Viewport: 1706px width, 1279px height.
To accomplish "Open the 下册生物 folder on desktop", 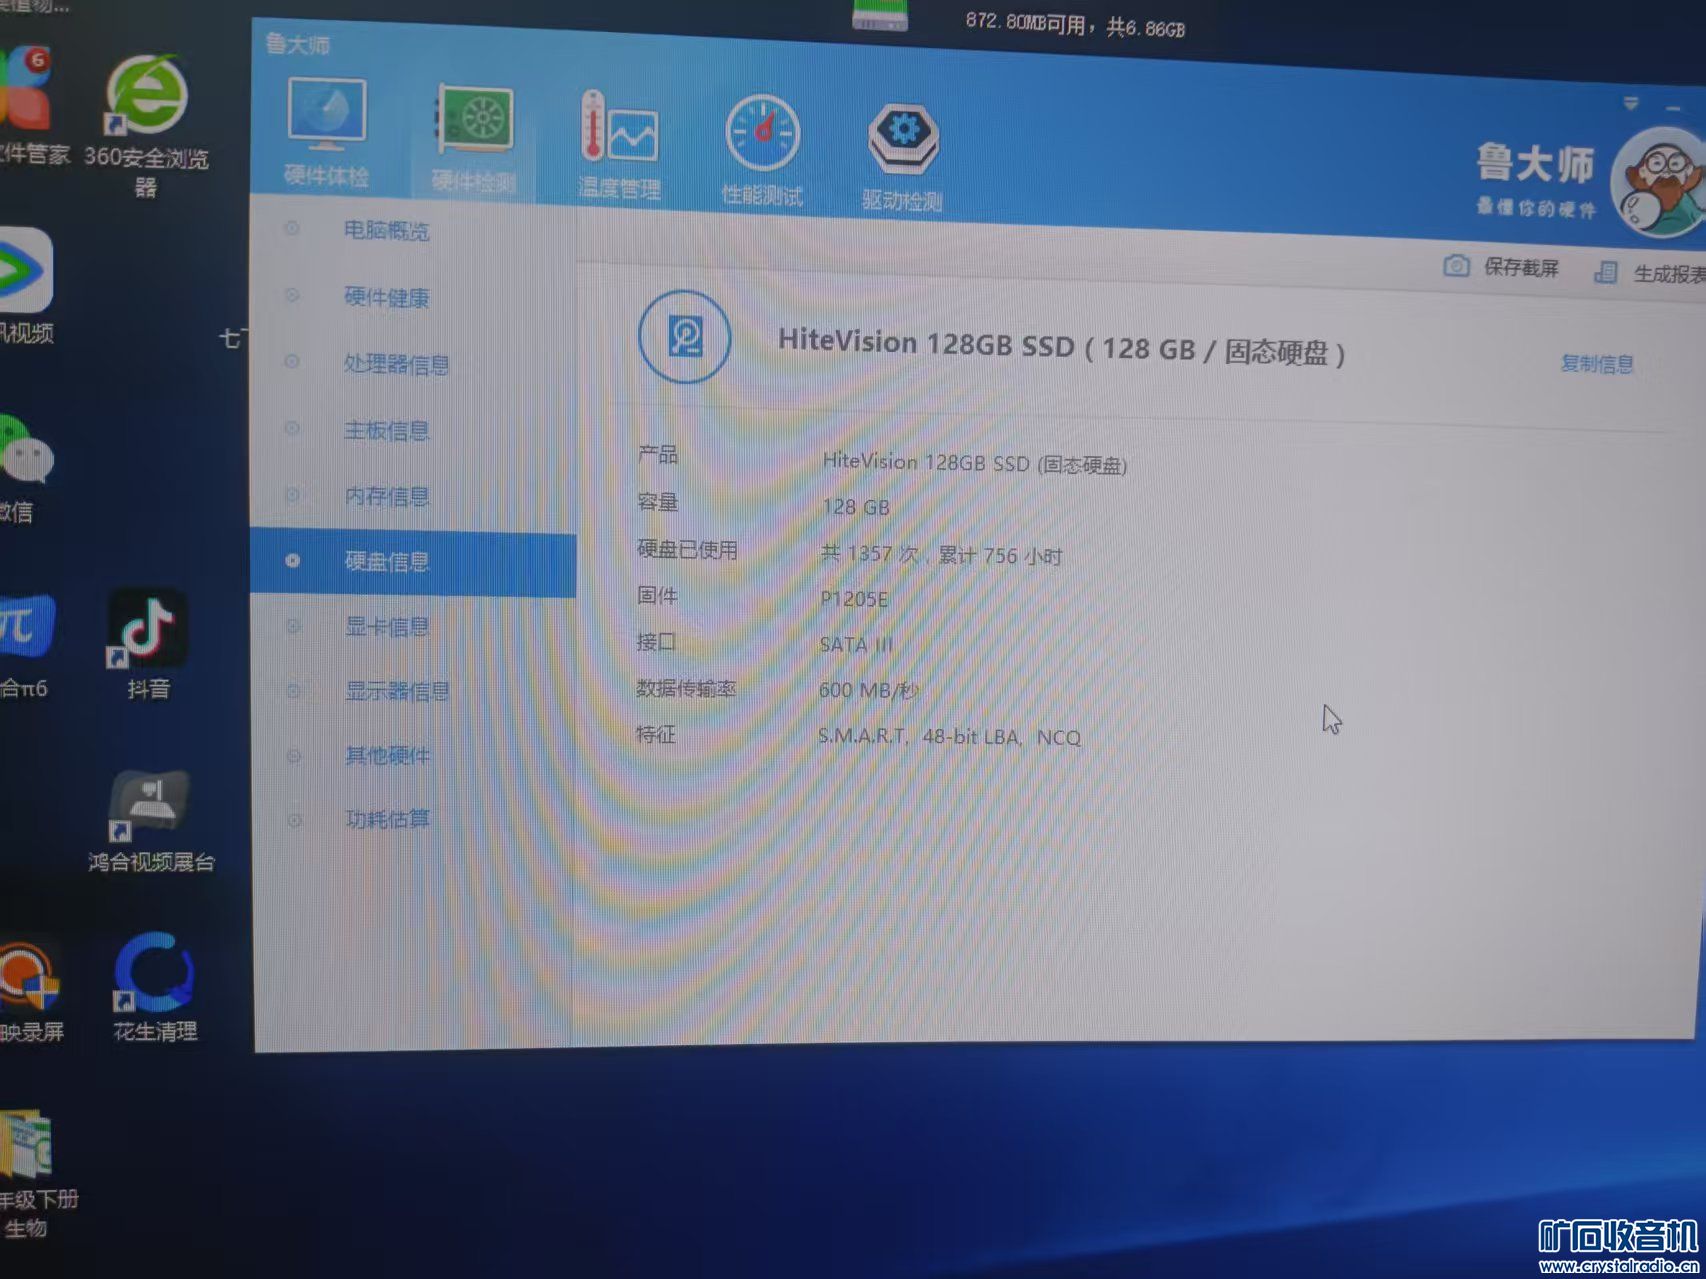I will pos(36,1175).
